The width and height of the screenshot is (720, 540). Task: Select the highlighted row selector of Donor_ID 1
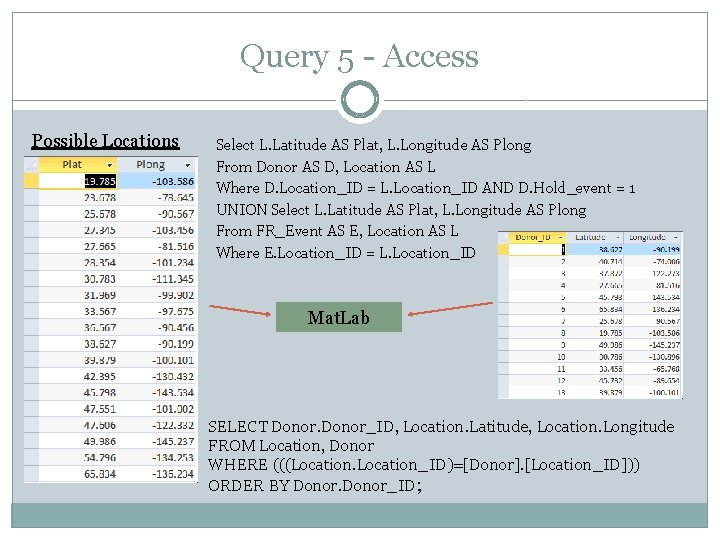tap(504, 249)
